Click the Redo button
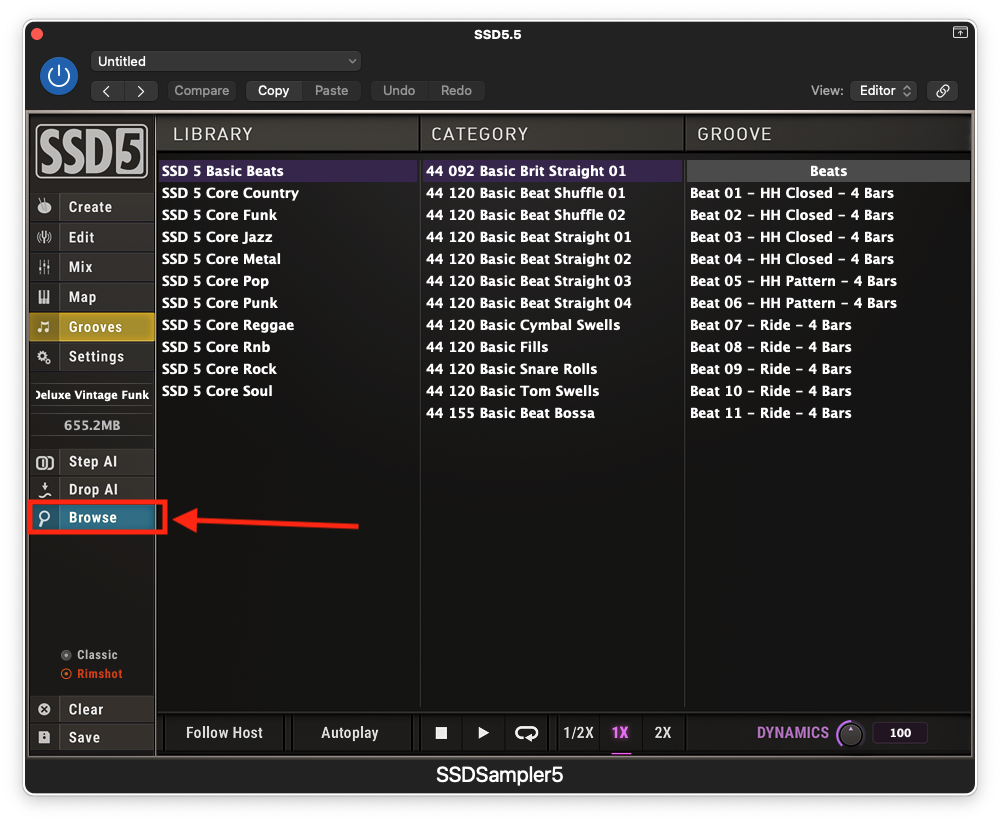 point(457,91)
